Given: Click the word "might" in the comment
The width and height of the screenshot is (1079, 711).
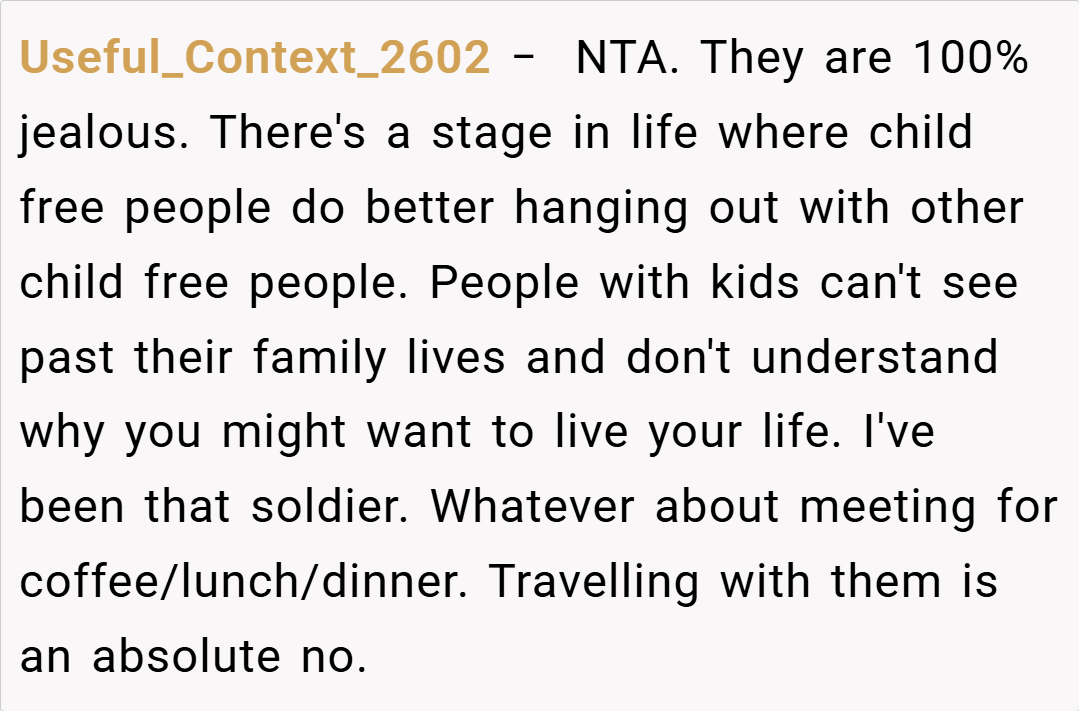Looking at the screenshot, I should pyautogui.click(x=285, y=433).
